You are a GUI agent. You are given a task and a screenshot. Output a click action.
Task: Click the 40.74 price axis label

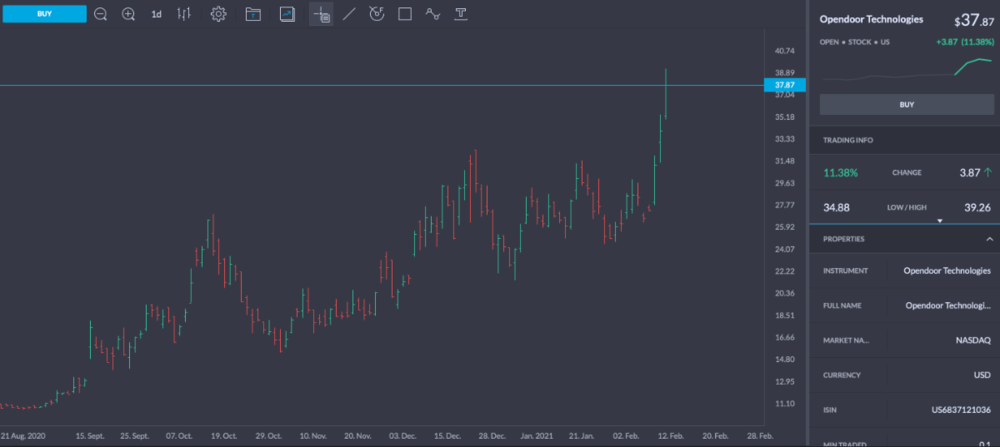click(x=784, y=51)
